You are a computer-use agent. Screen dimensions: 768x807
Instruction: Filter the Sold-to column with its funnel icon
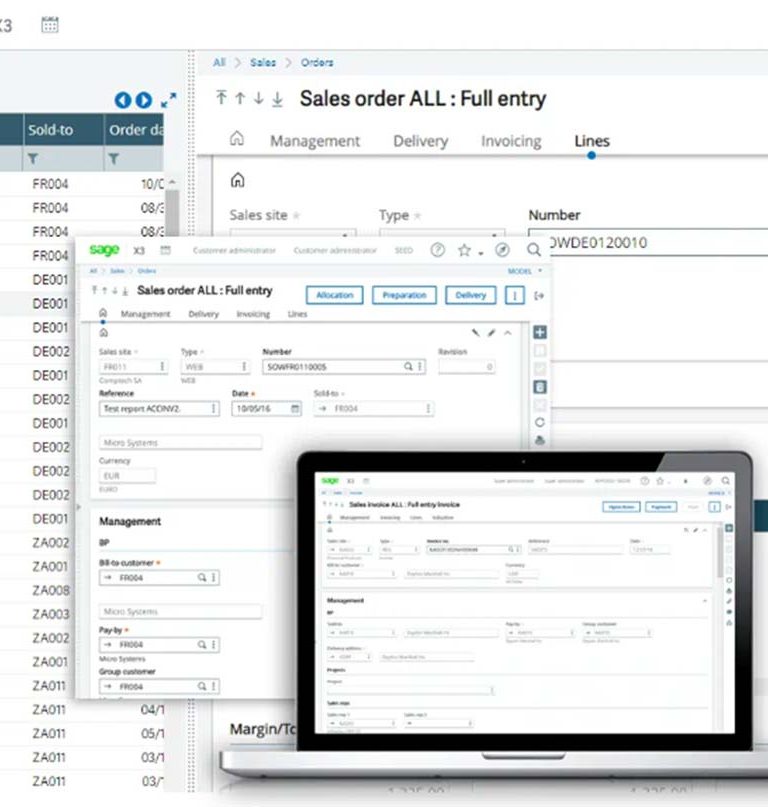[x=33, y=159]
